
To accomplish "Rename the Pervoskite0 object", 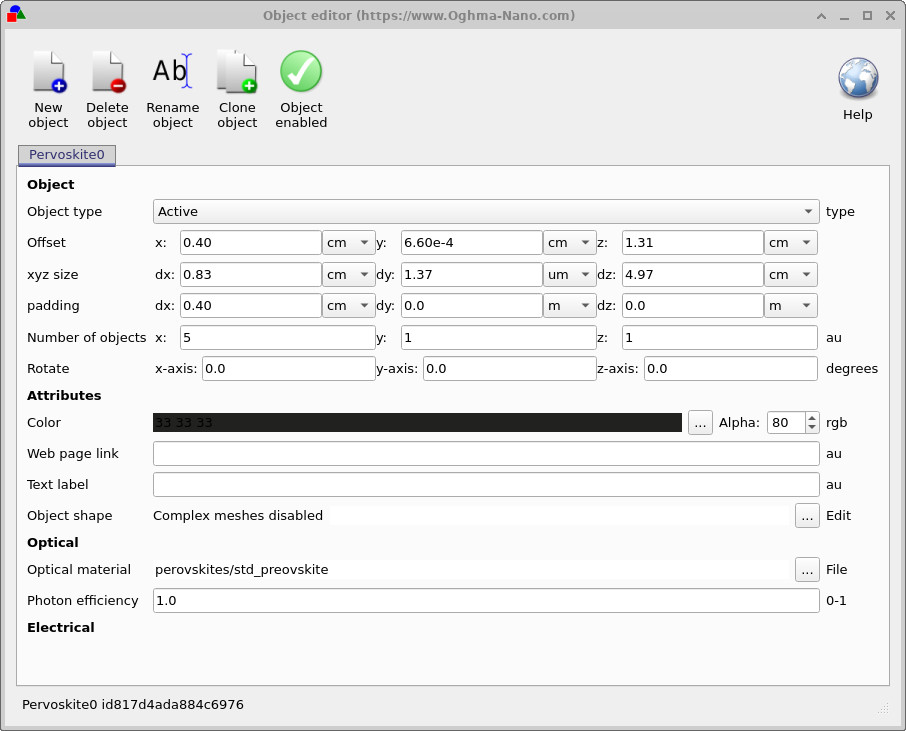I will click(x=172, y=88).
